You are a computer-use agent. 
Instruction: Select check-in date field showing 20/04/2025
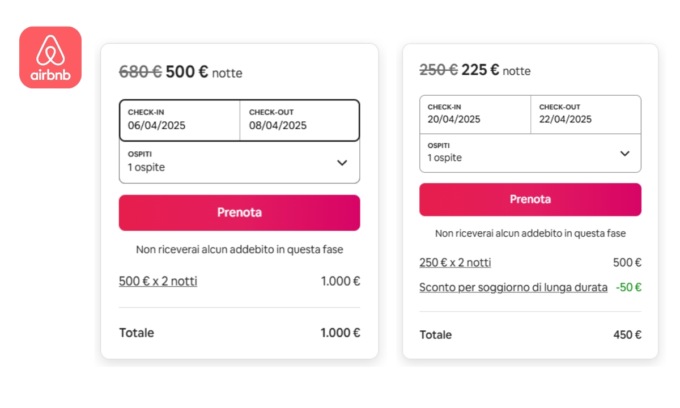tap(474, 114)
